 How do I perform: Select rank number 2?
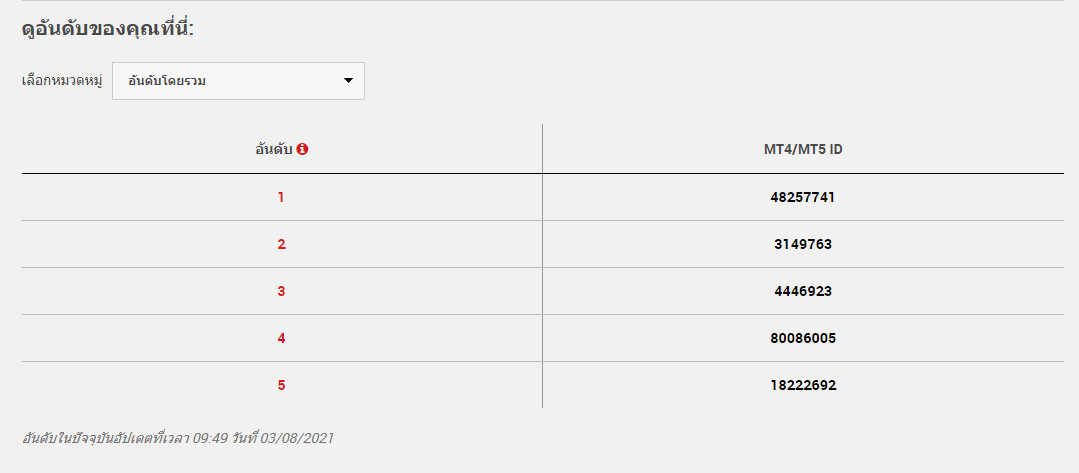[x=281, y=244]
